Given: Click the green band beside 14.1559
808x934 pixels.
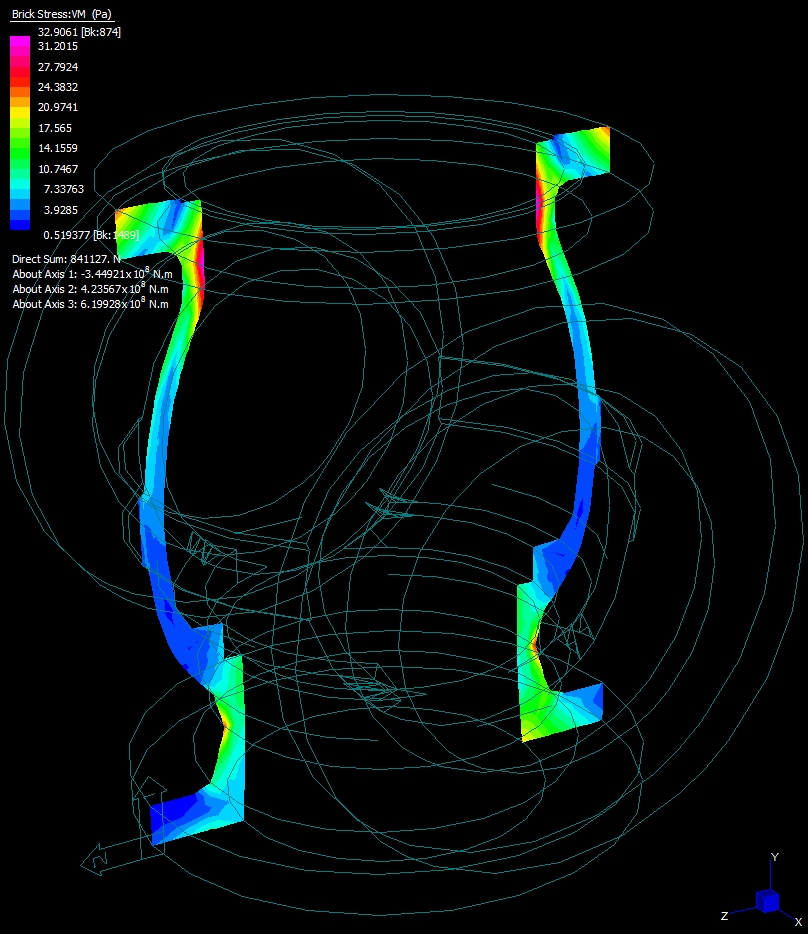Looking at the screenshot, I should click(20, 148).
